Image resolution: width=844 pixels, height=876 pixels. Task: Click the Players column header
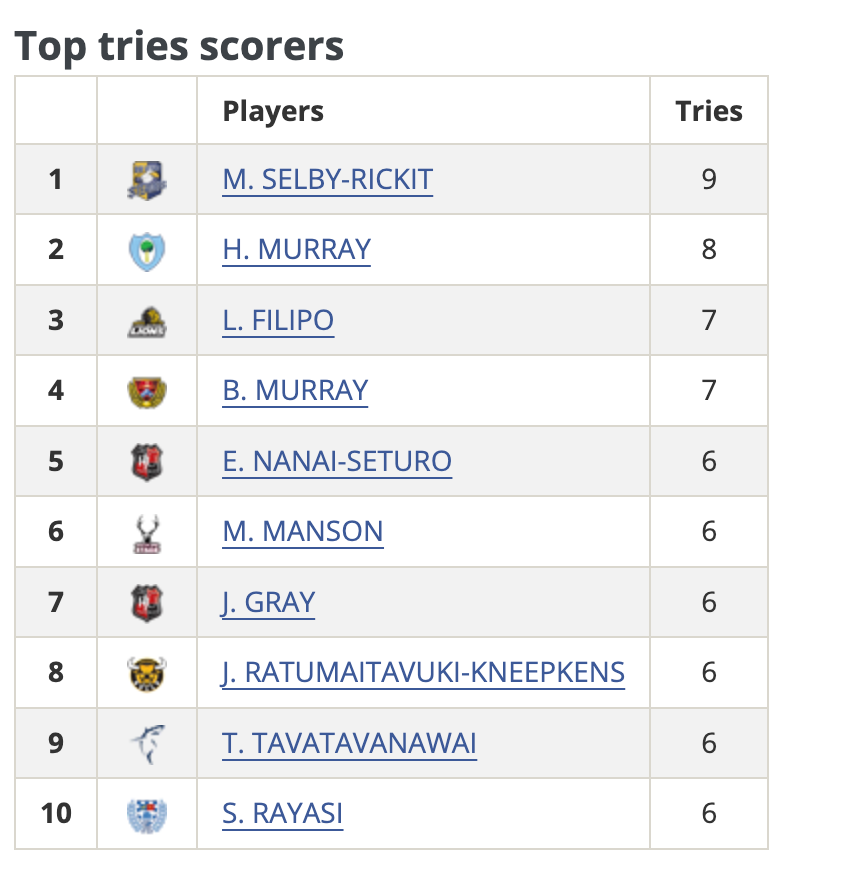coord(273,111)
